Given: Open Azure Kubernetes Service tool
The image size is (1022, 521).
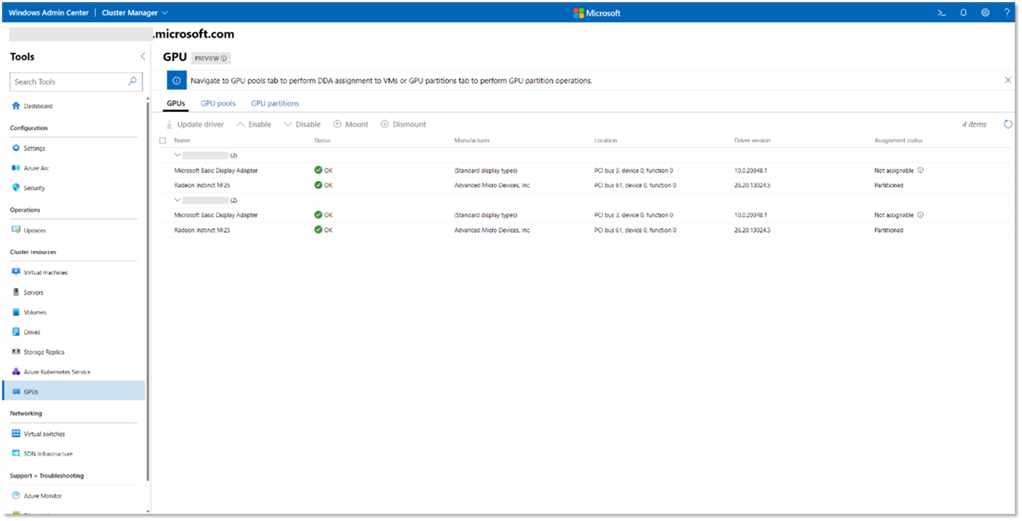Looking at the screenshot, I should (57, 372).
